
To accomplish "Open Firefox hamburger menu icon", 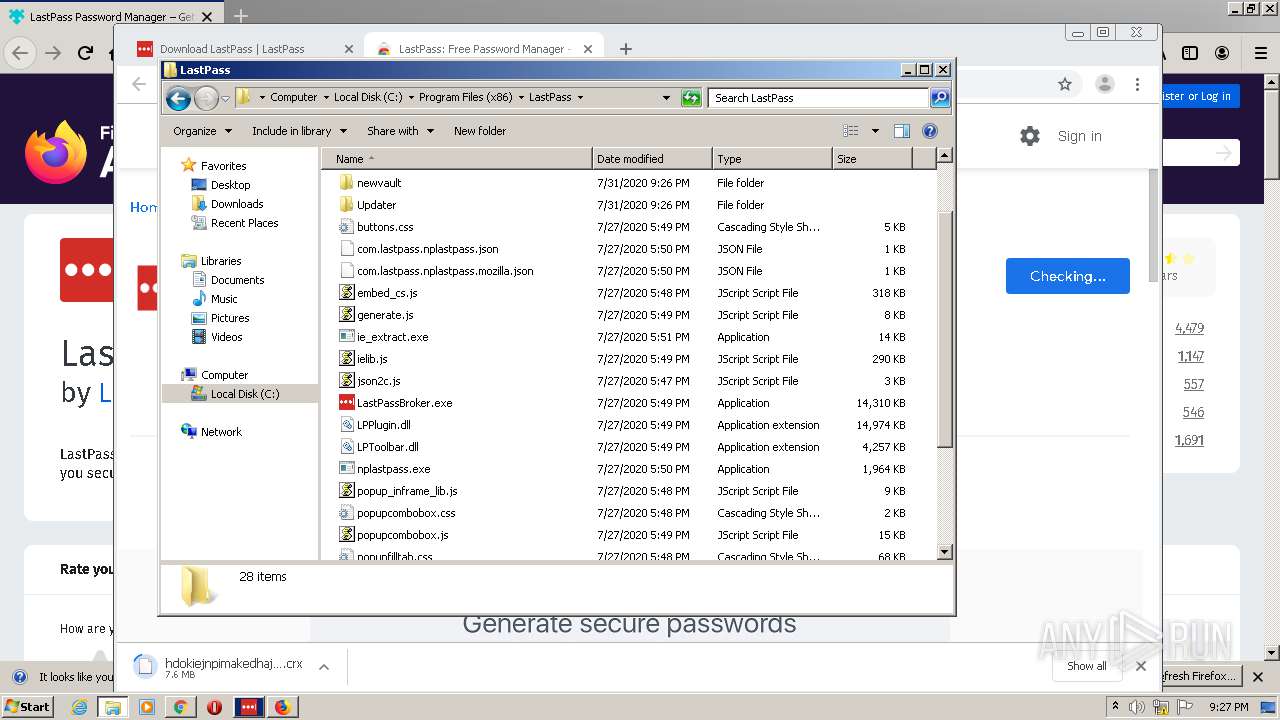I will [x=1261, y=53].
